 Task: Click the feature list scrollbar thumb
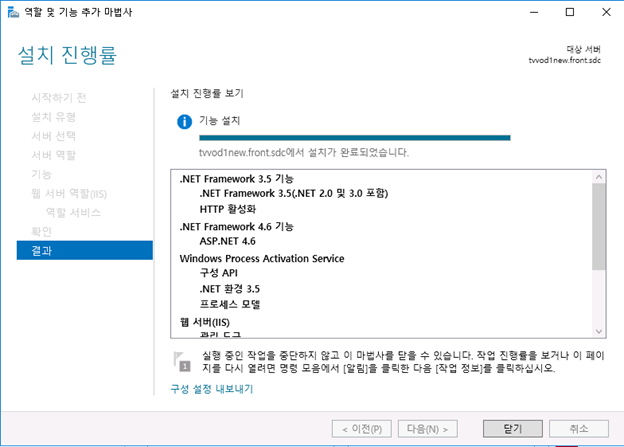[599, 226]
